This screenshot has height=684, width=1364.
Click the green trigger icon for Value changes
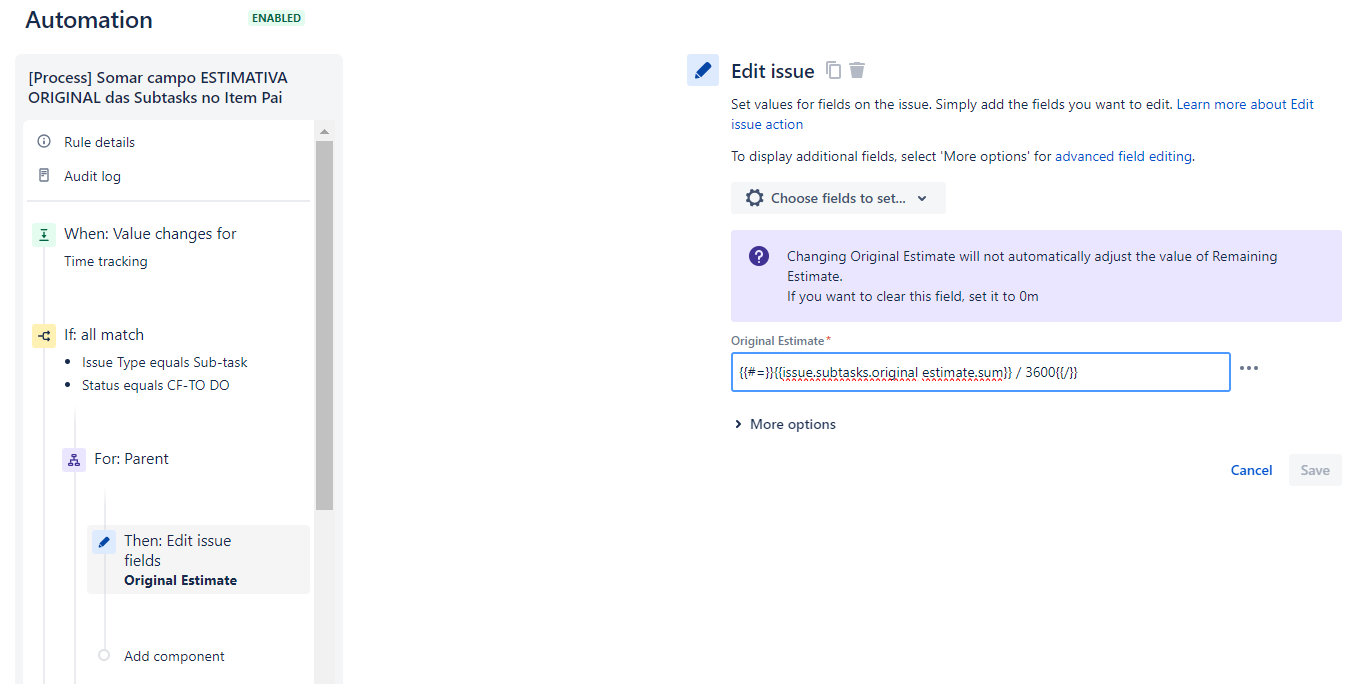click(43, 234)
